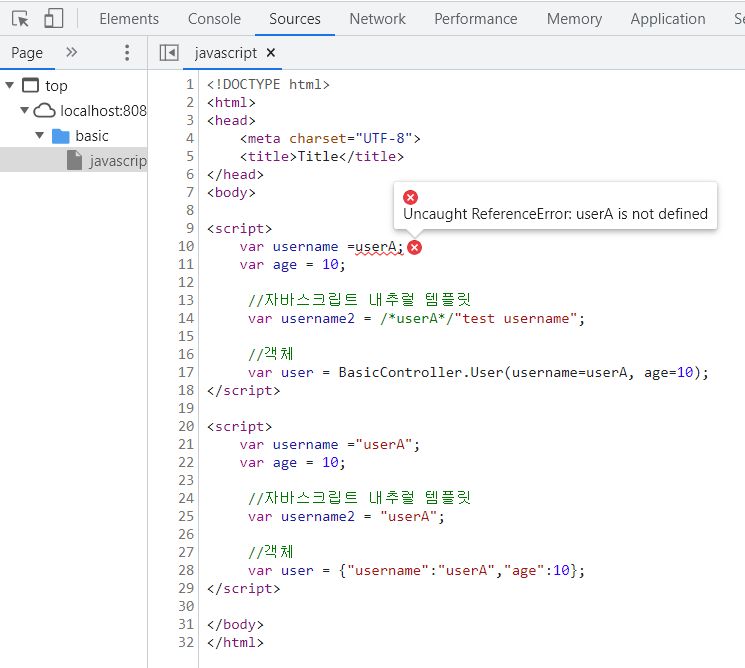The height and width of the screenshot is (668, 745).
Task: Click line number 10 in the gutter
Action: [x=186, y=247]
